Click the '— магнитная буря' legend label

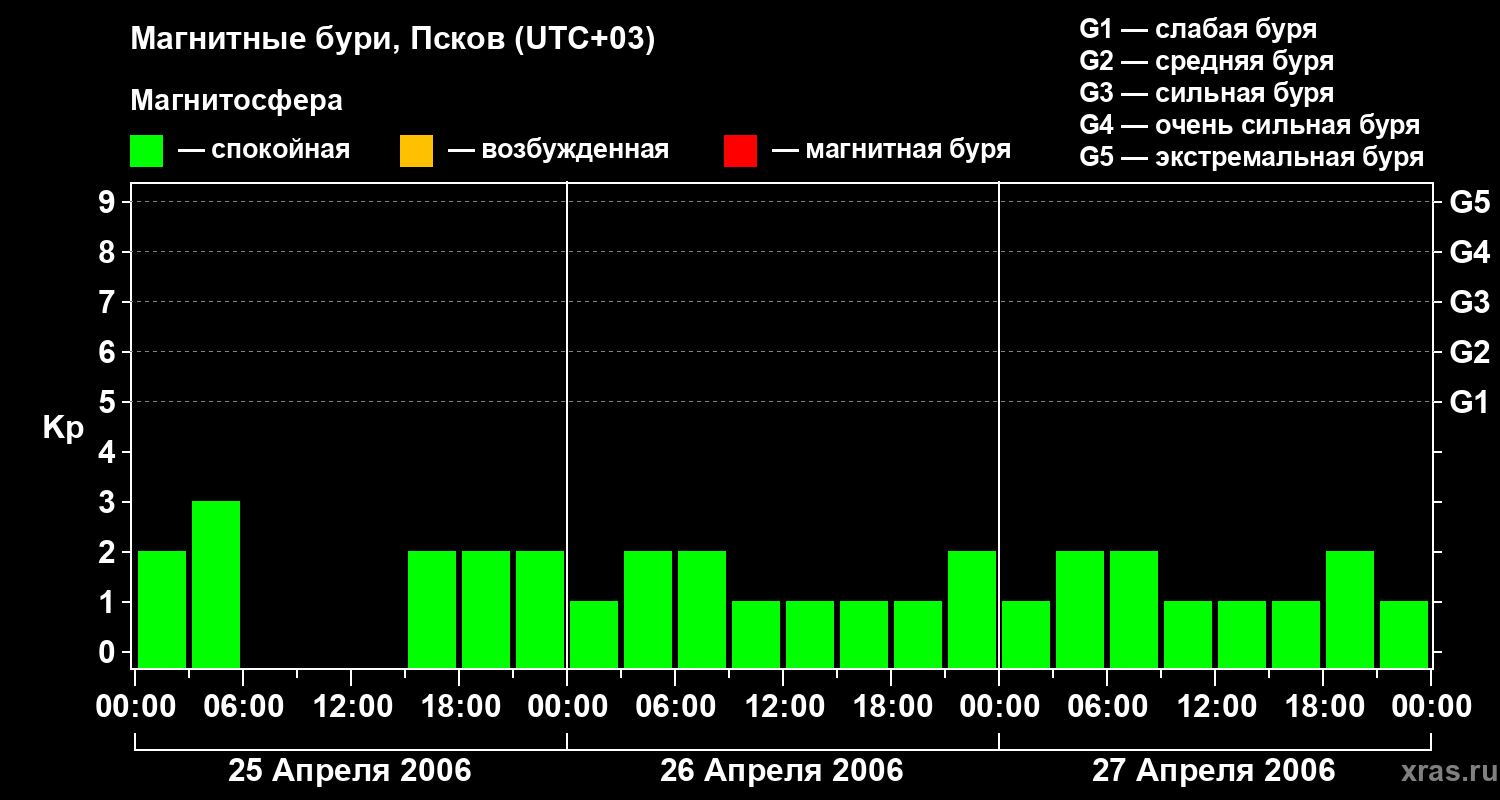tap(892, 151)
